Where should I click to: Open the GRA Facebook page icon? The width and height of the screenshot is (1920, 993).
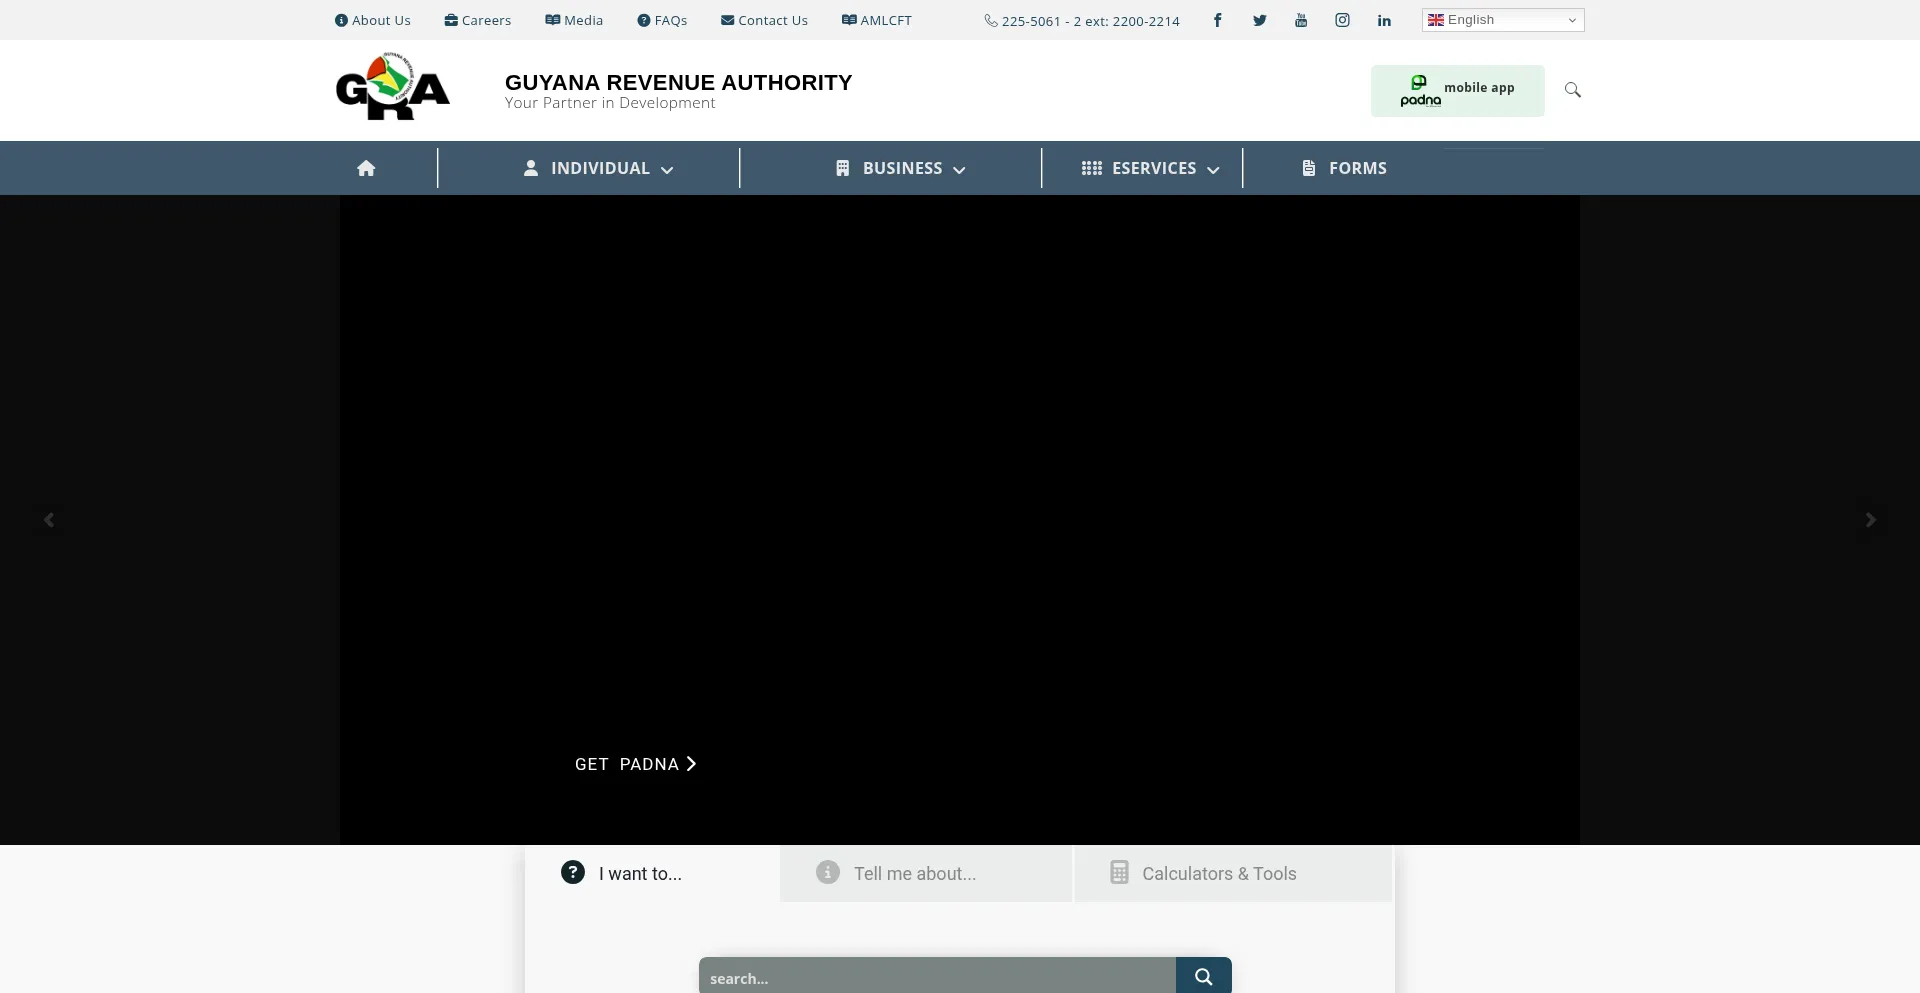1217,20
